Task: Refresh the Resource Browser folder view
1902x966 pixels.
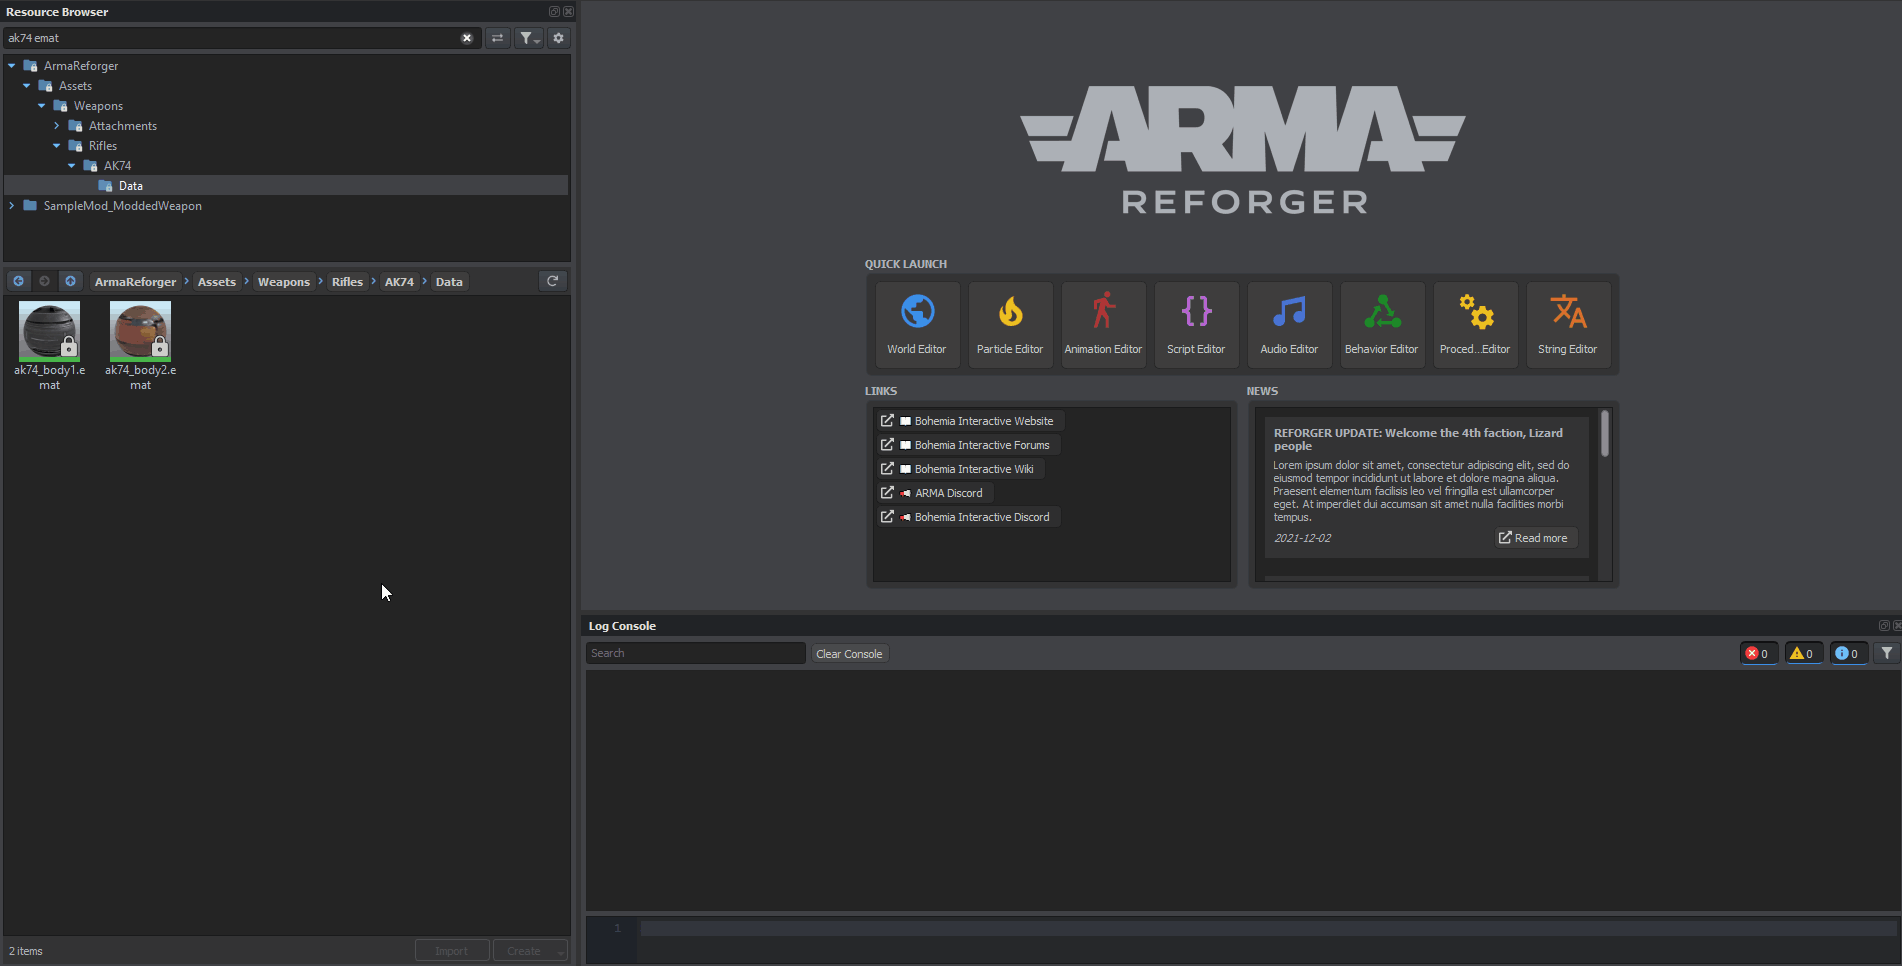Action: coord(553,281)
